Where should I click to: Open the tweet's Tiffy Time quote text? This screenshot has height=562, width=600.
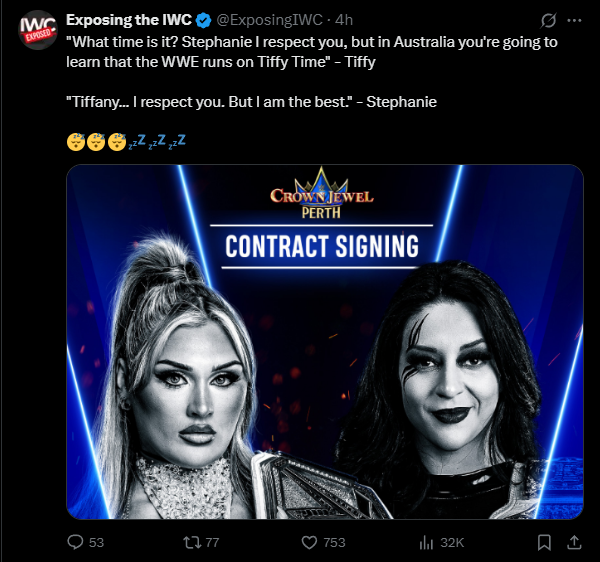pos(311,52)
